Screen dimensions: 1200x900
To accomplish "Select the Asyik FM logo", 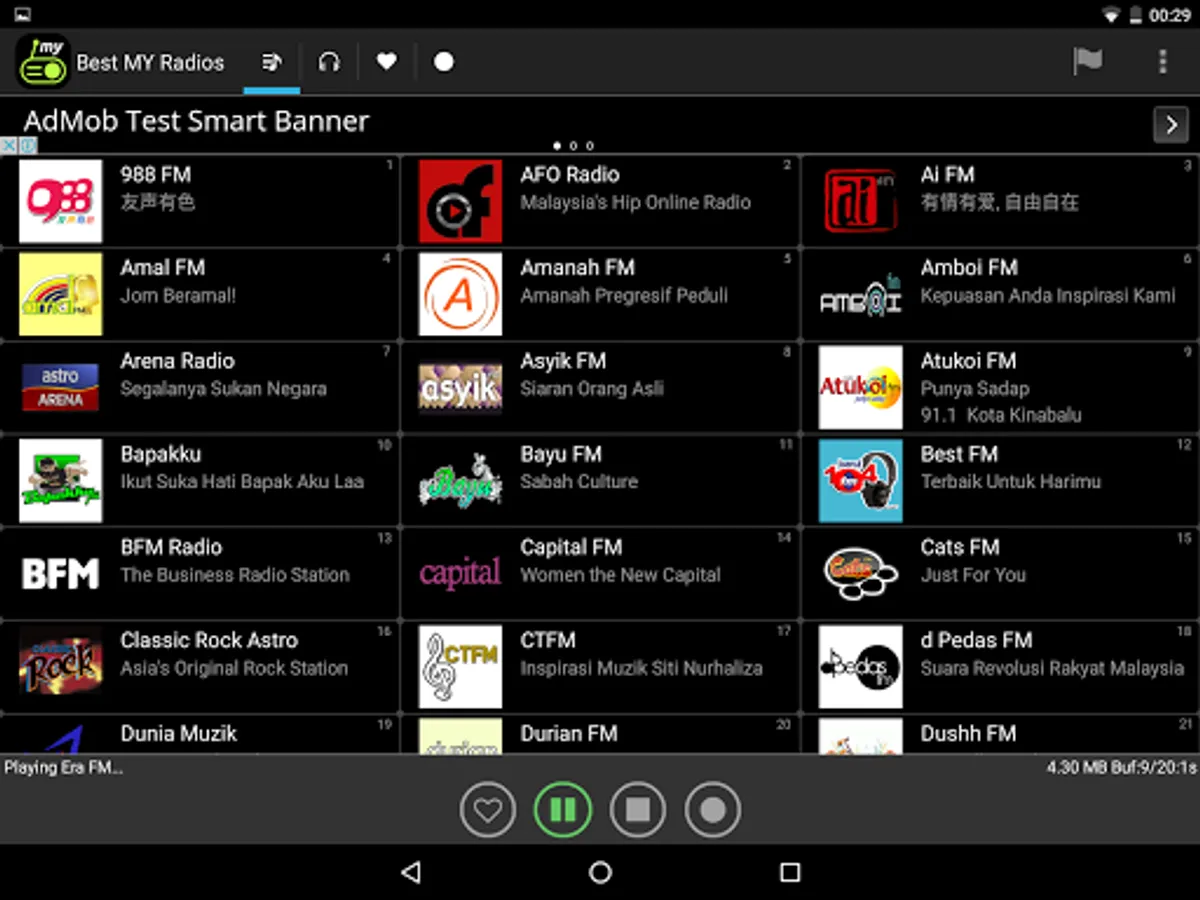I will coord(460,387).
